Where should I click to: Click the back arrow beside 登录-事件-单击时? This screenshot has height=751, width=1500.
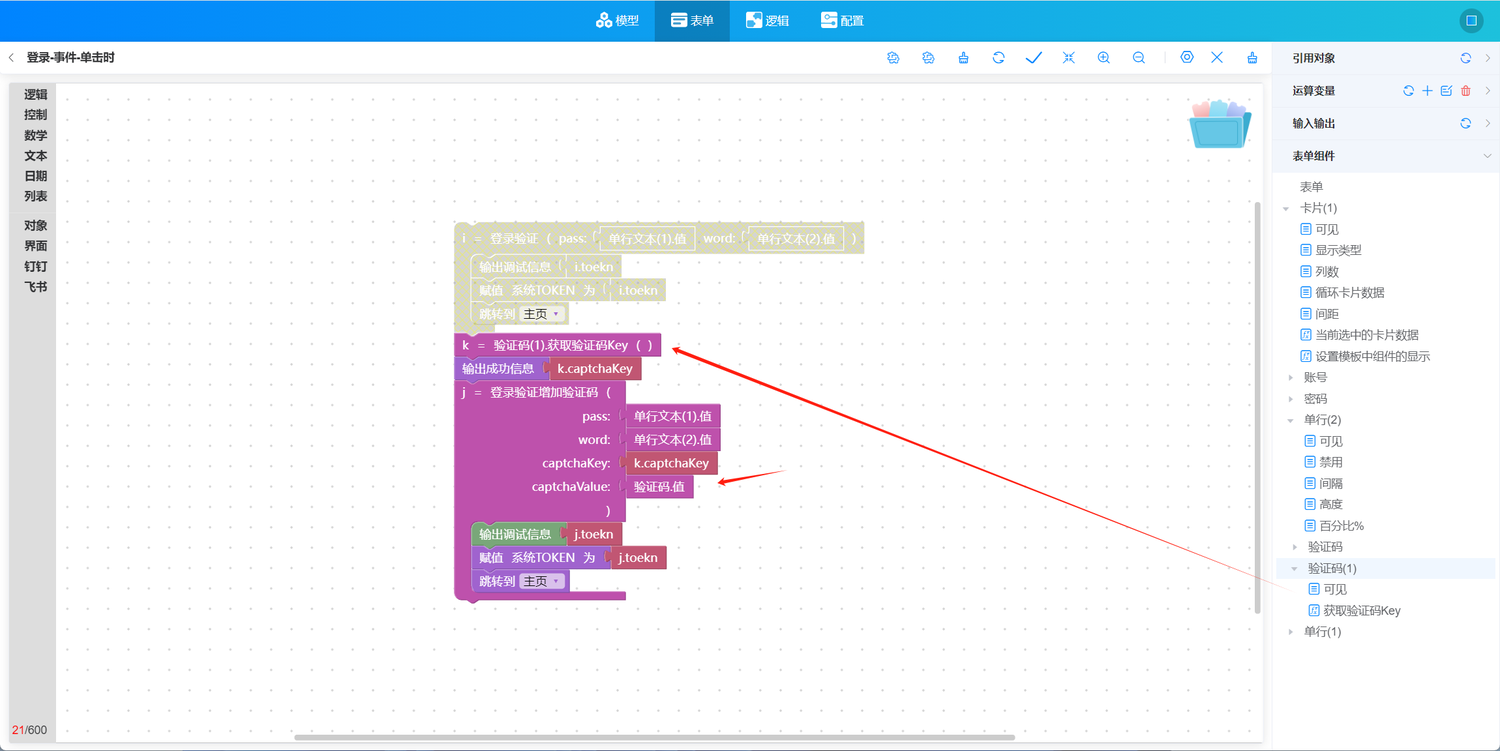pos(12,58)
